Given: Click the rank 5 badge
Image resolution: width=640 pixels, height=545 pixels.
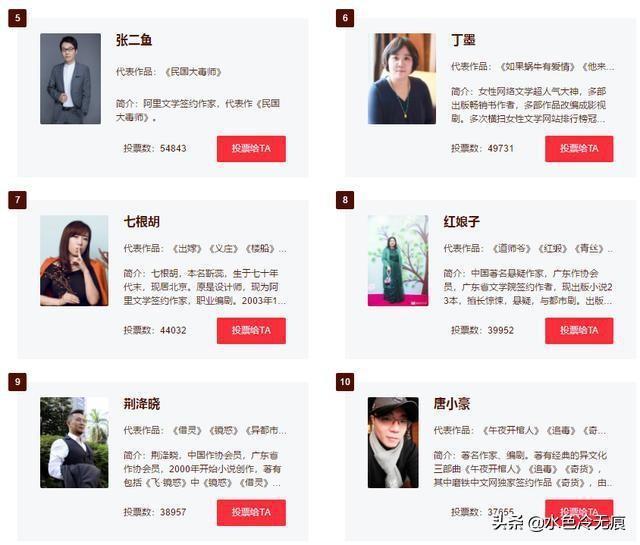Looking at the screenshot, I should (18, 18).
